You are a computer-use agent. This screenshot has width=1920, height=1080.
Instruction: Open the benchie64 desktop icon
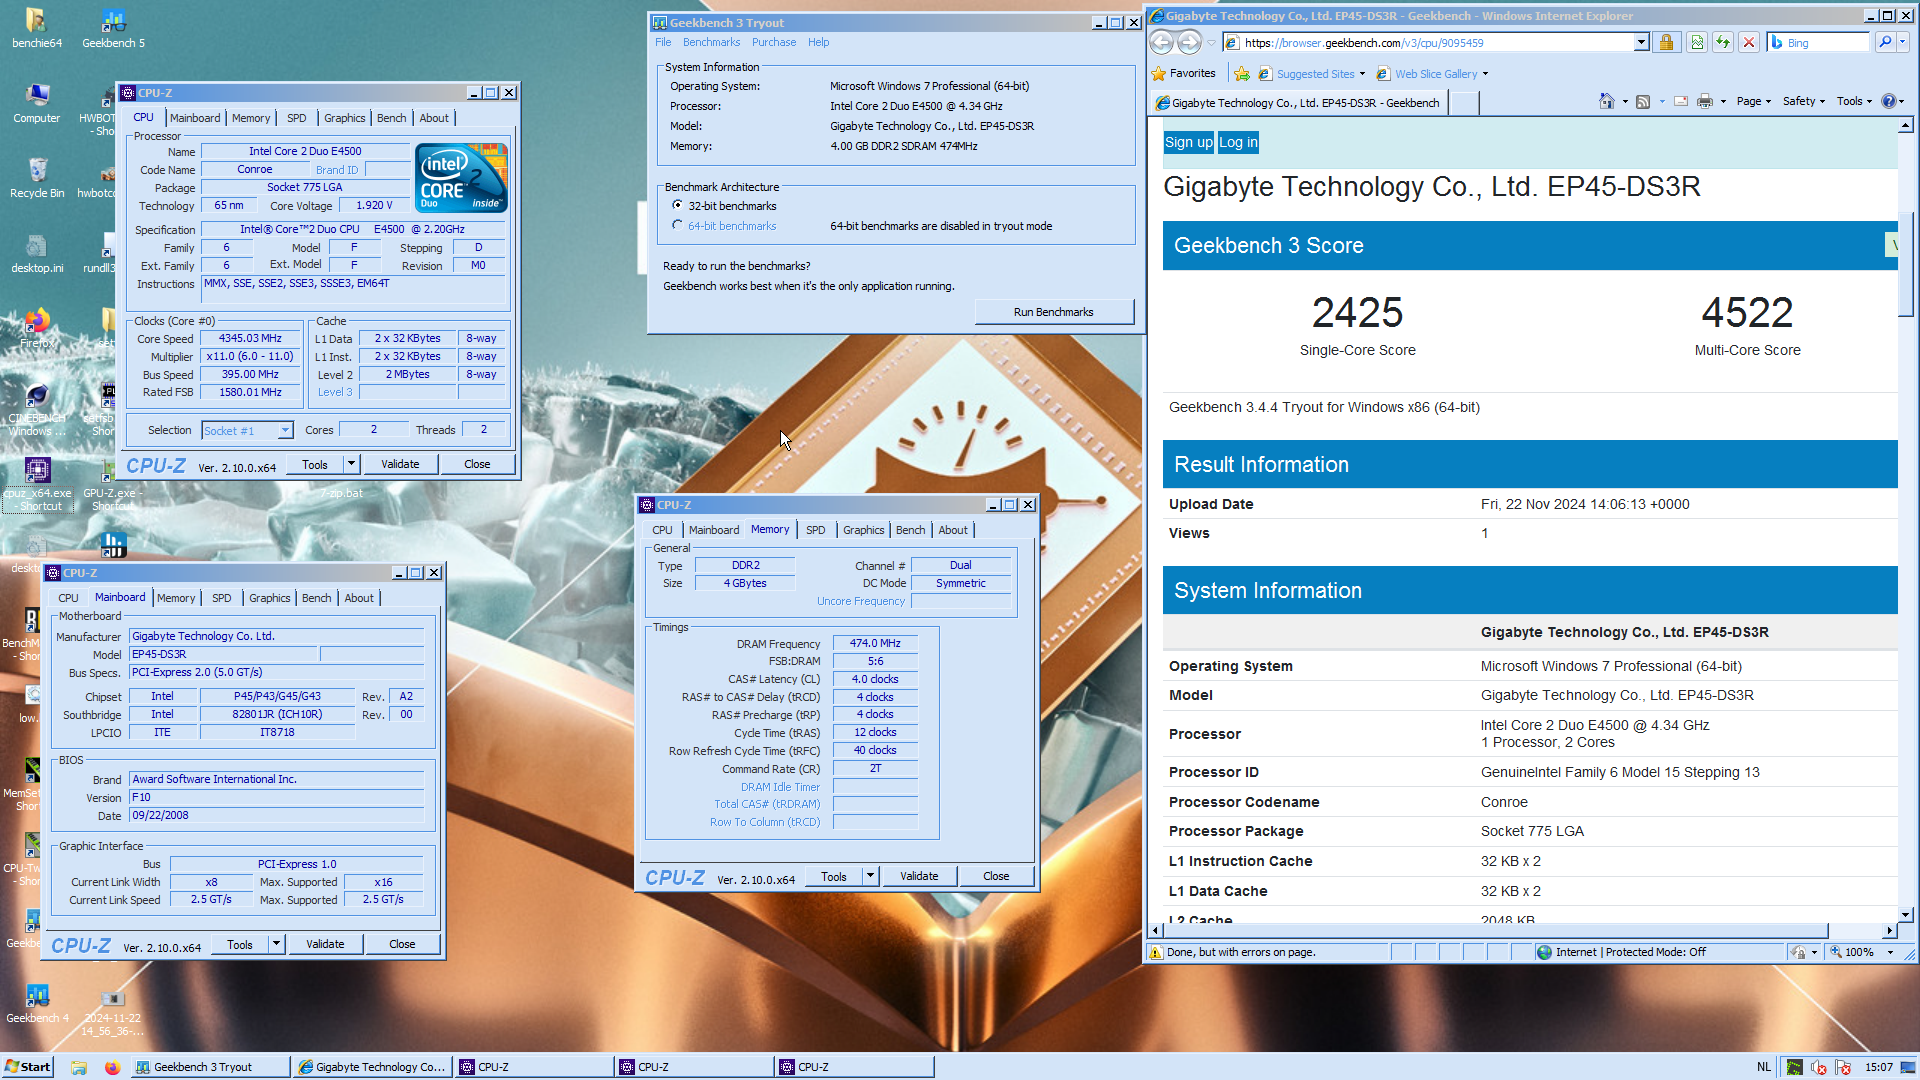click(37, 28)
